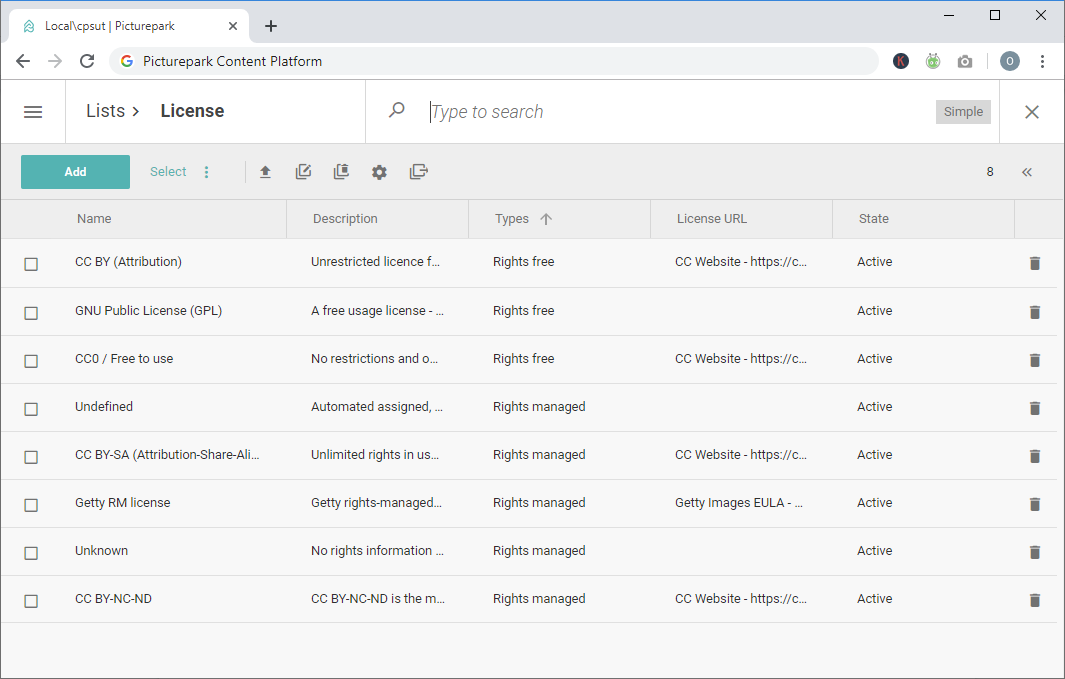This screenshot has width=1065, height=679.
Task: Click Rights managed type for Unknown row
Action: (x=539, y=551)
